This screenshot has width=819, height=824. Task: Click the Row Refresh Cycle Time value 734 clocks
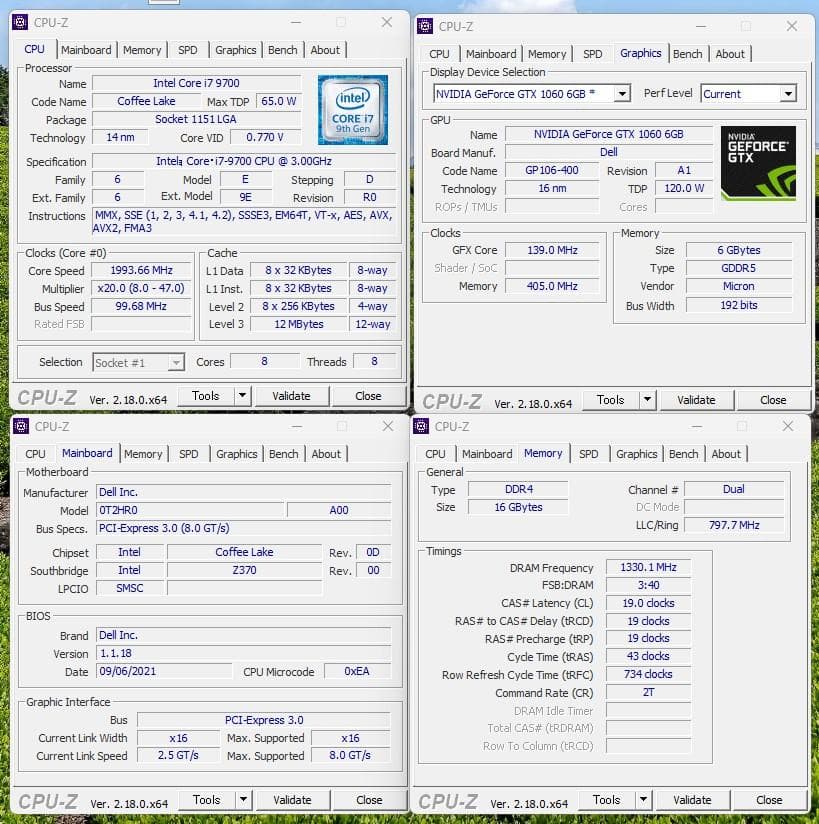click(648, 674)
